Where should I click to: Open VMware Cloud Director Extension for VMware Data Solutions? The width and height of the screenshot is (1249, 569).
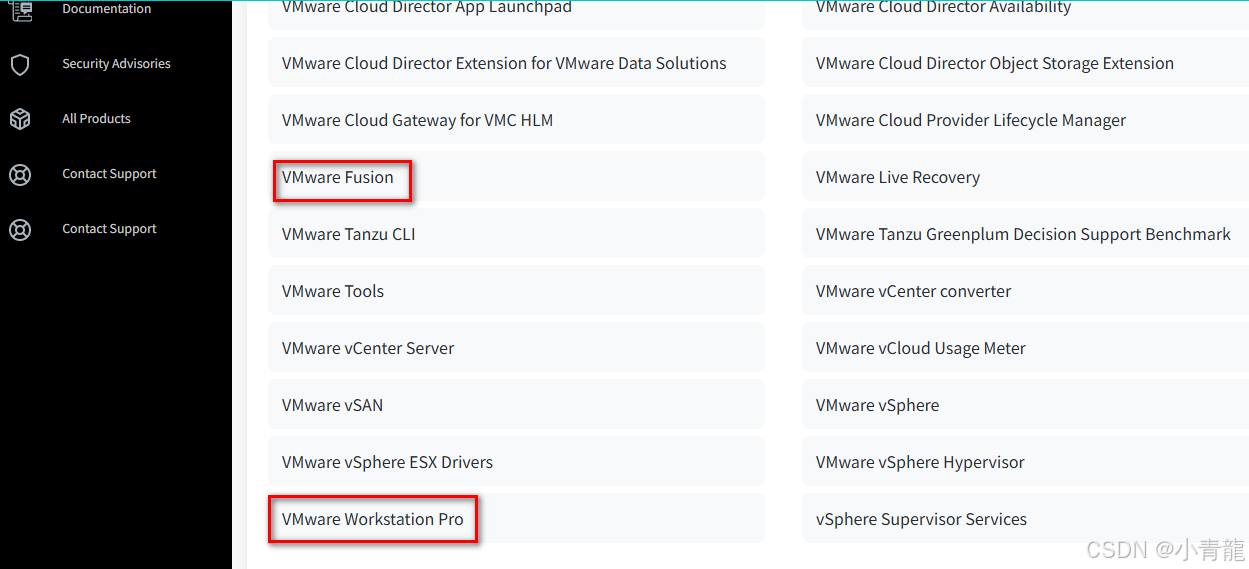coord(516,63)
